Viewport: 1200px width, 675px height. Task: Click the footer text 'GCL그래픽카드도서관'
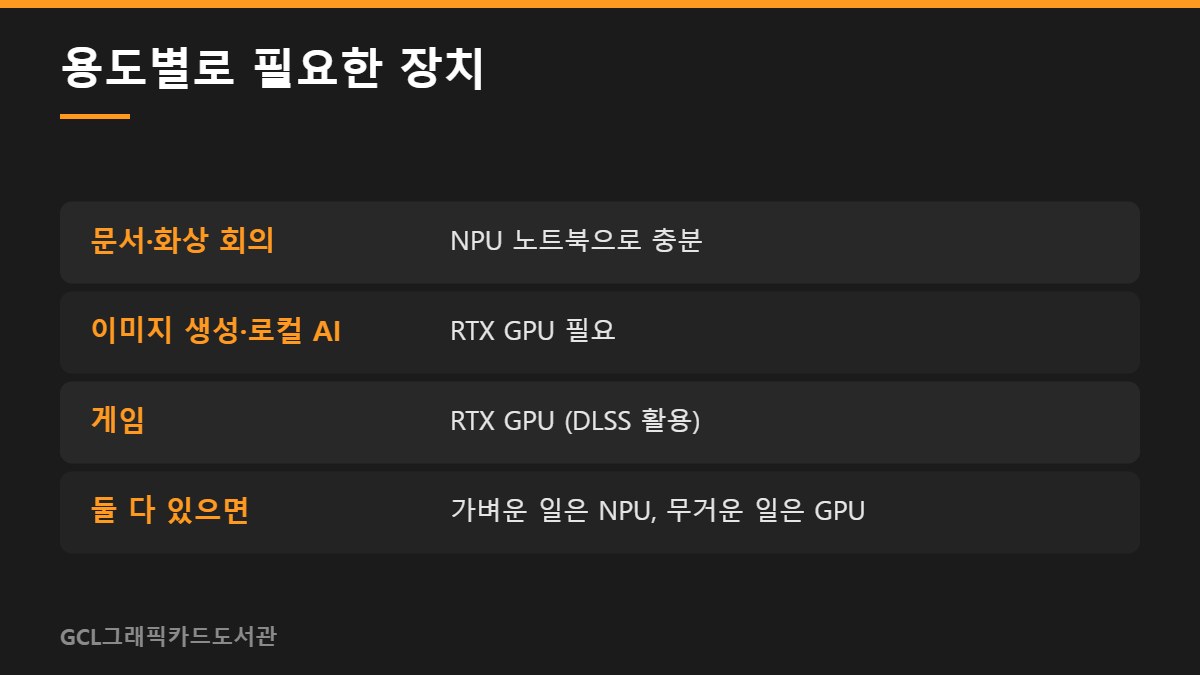[168, 636]
